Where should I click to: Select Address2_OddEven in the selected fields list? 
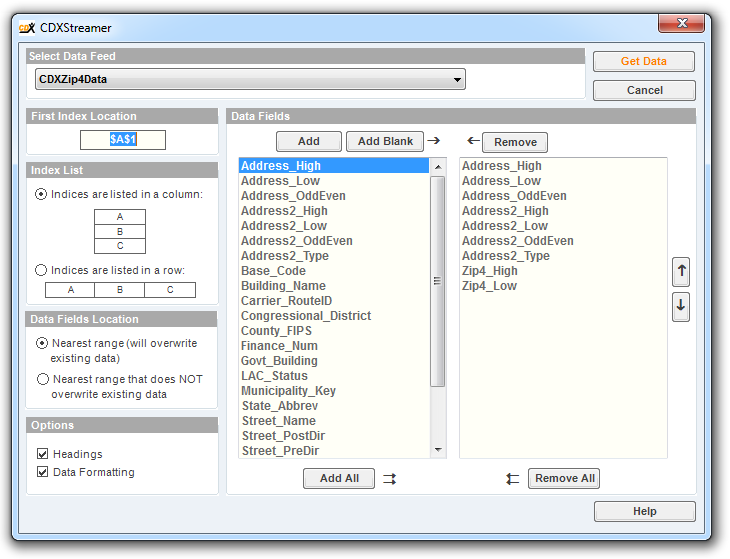click(x=563, y=241)
